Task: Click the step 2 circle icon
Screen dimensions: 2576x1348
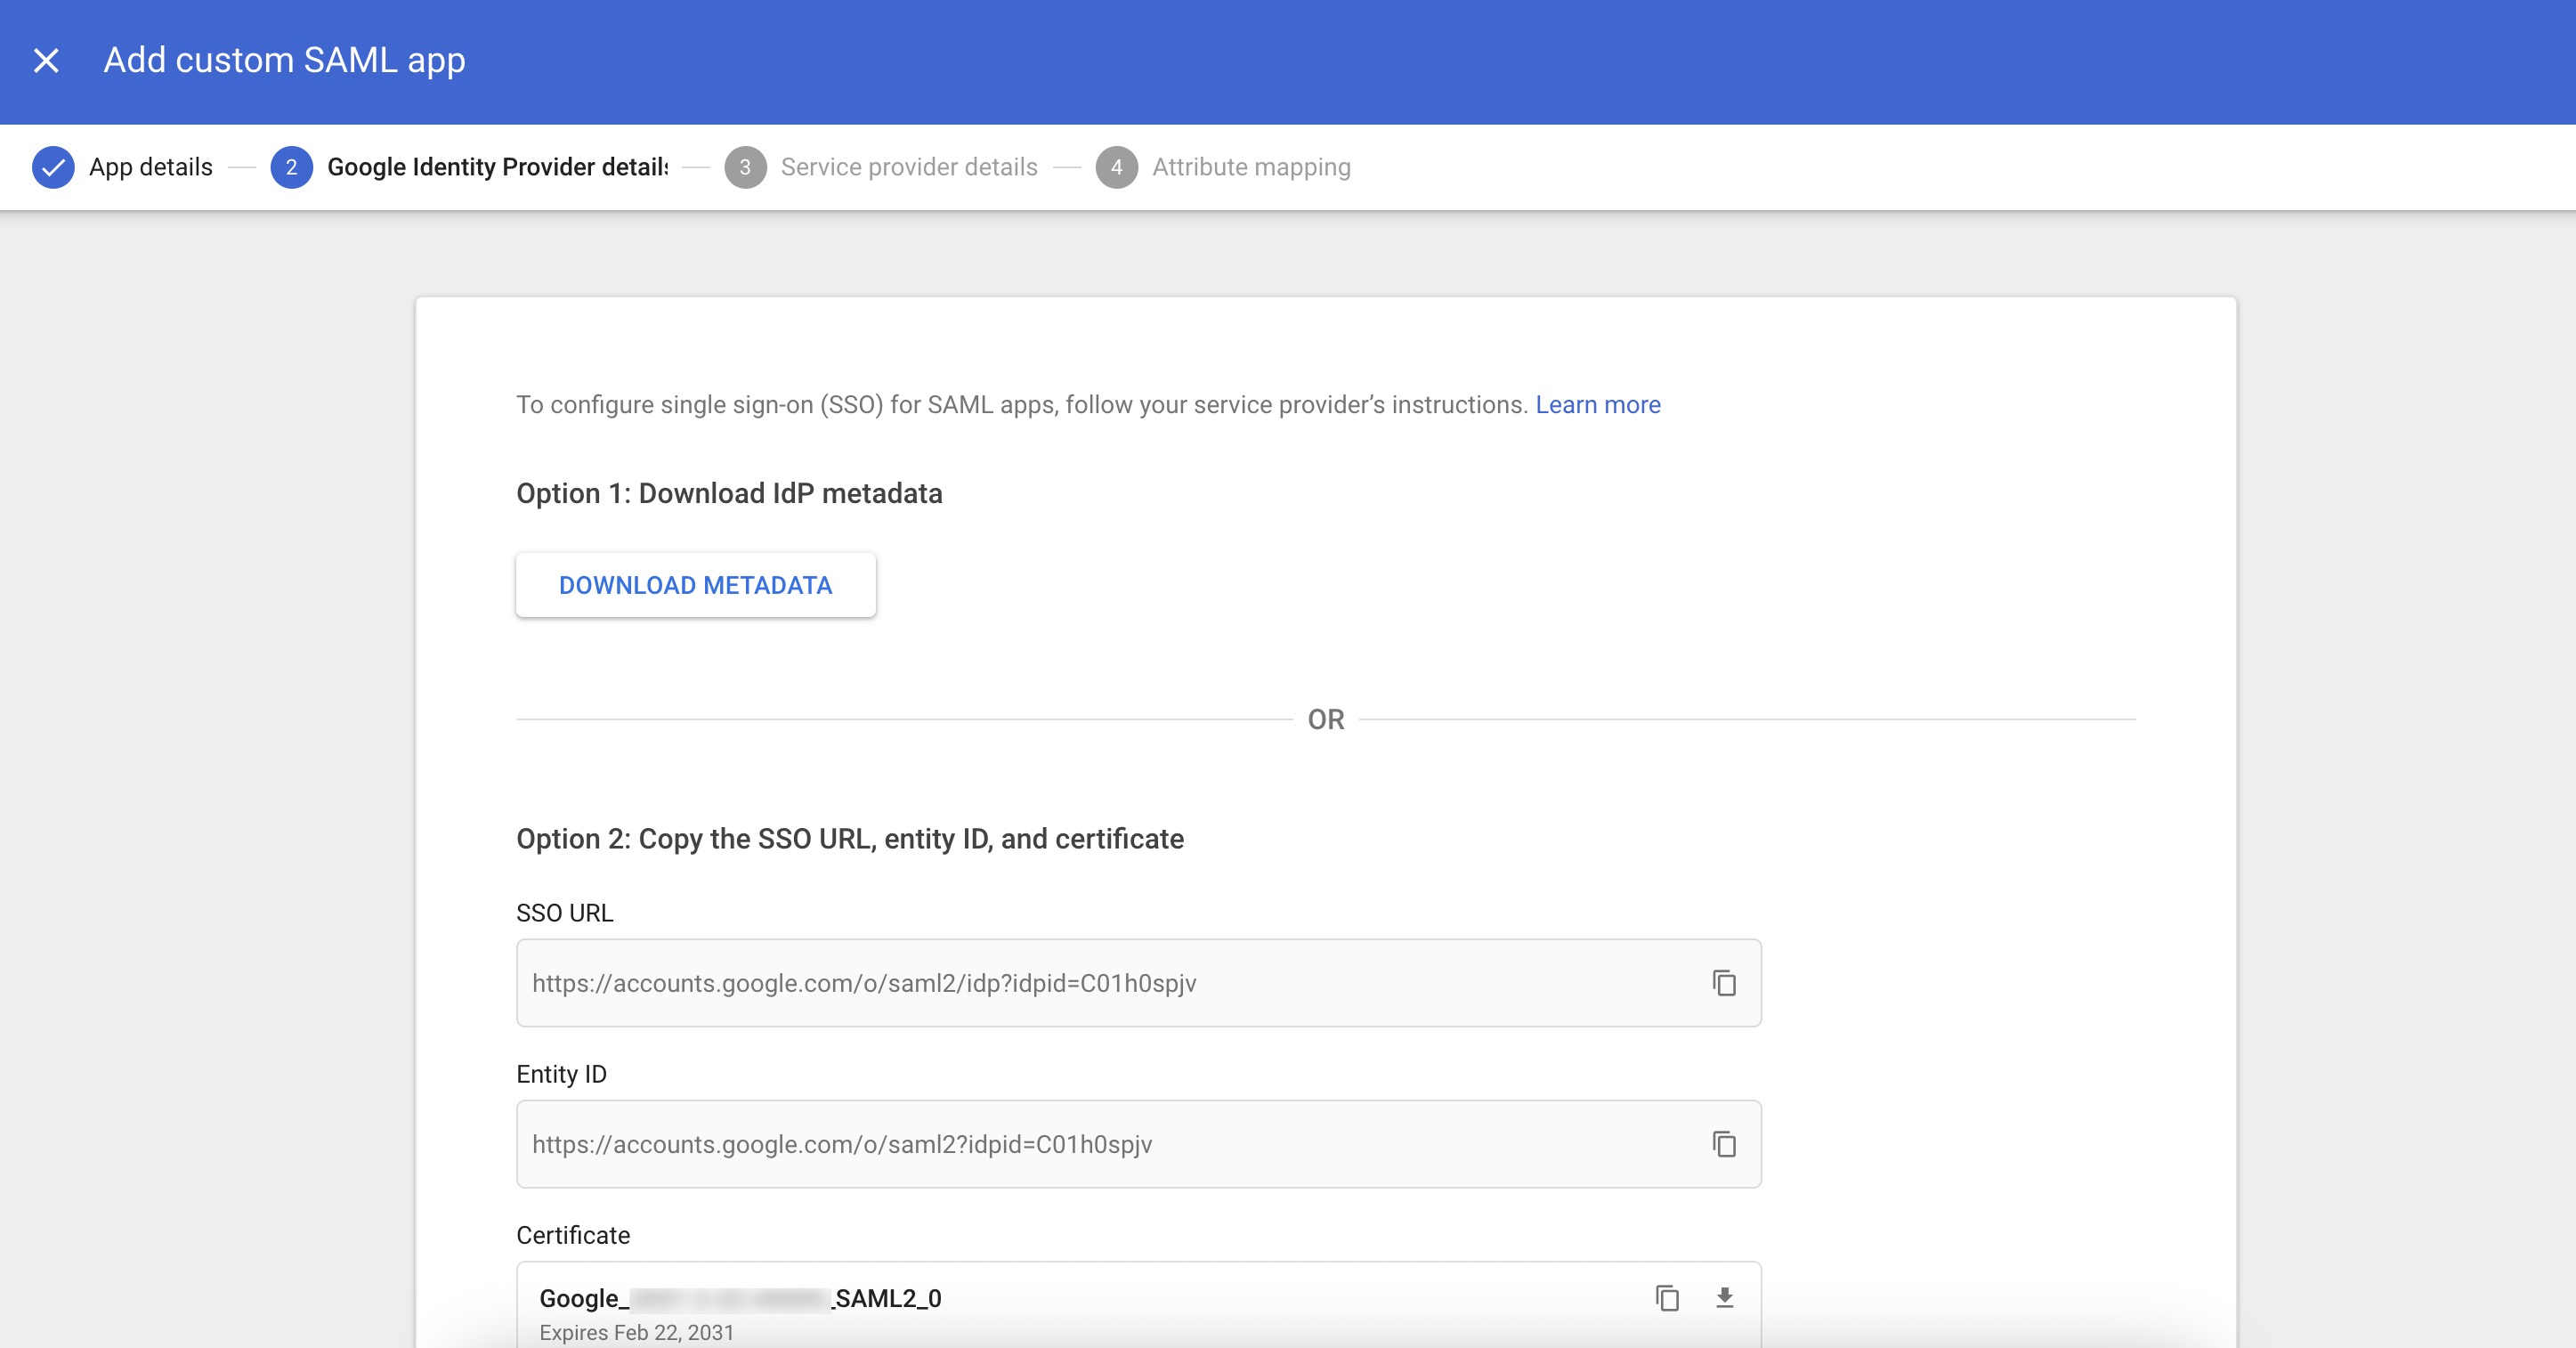Action: click(291, 167)
